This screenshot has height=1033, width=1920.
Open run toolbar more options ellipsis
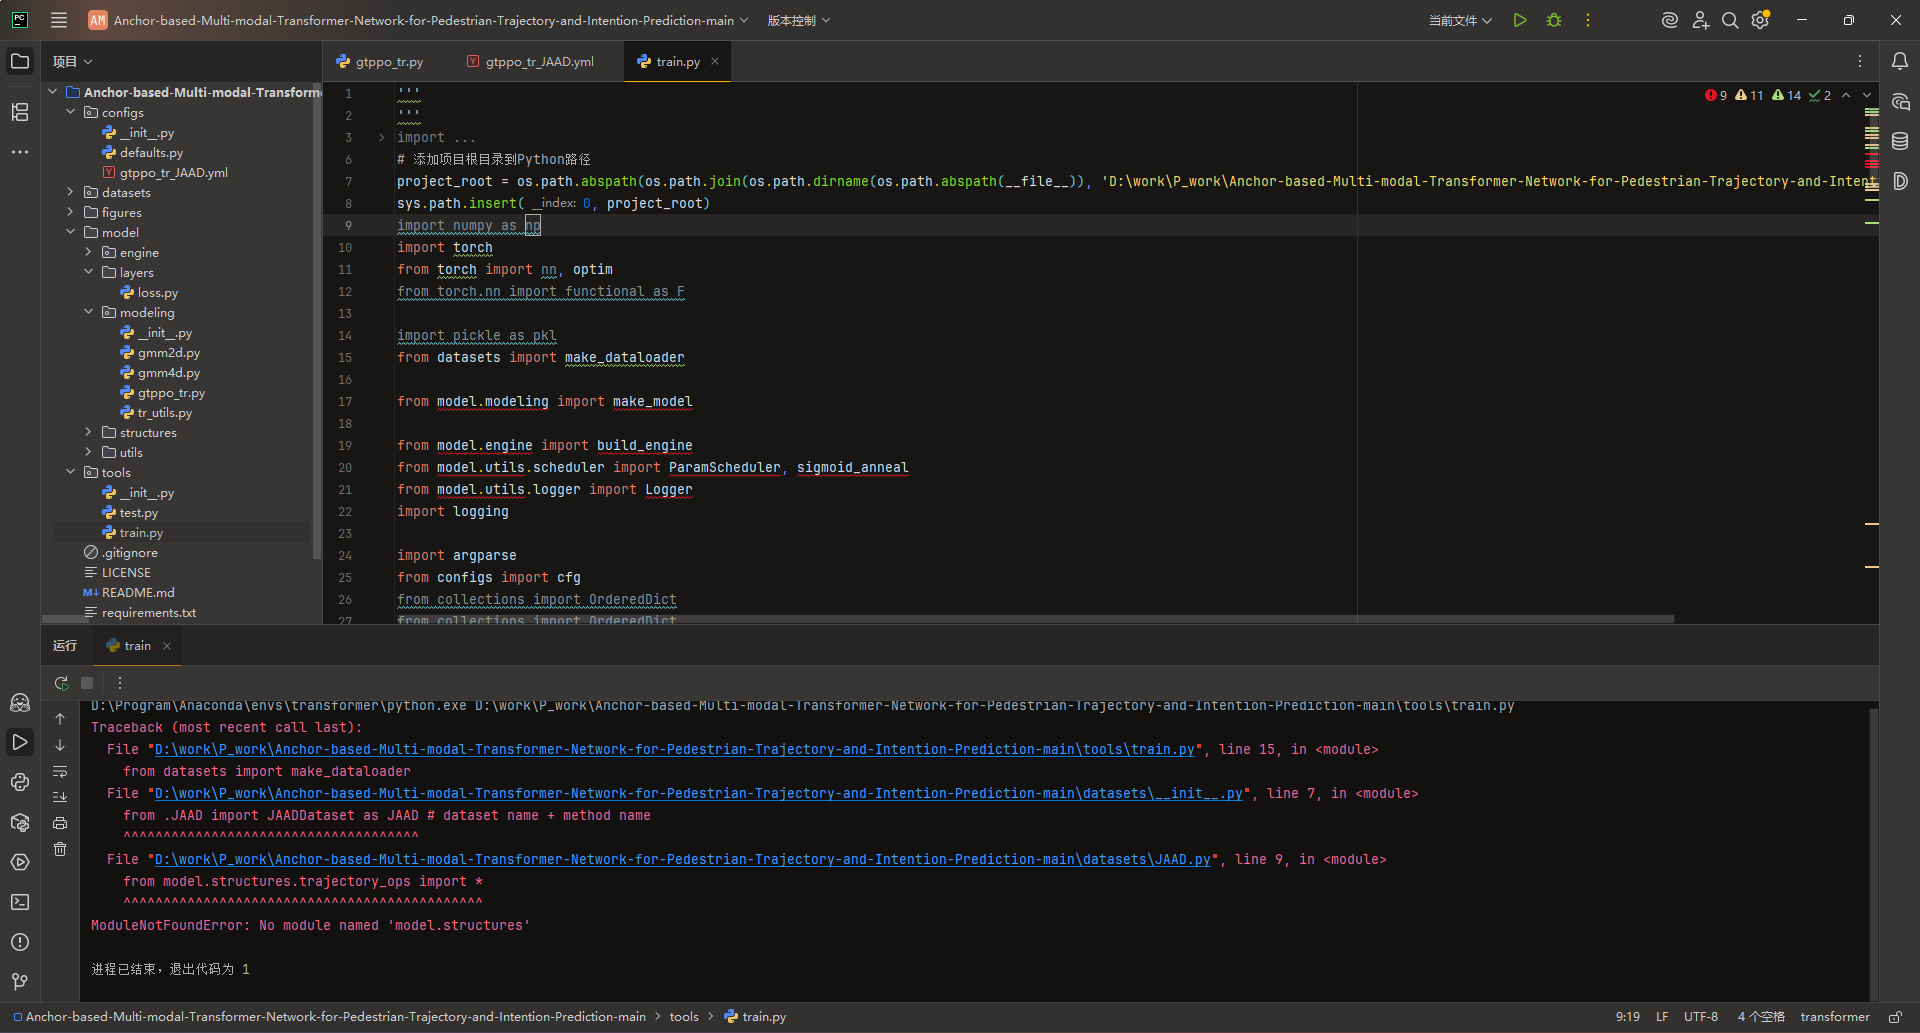click(120, 683)
